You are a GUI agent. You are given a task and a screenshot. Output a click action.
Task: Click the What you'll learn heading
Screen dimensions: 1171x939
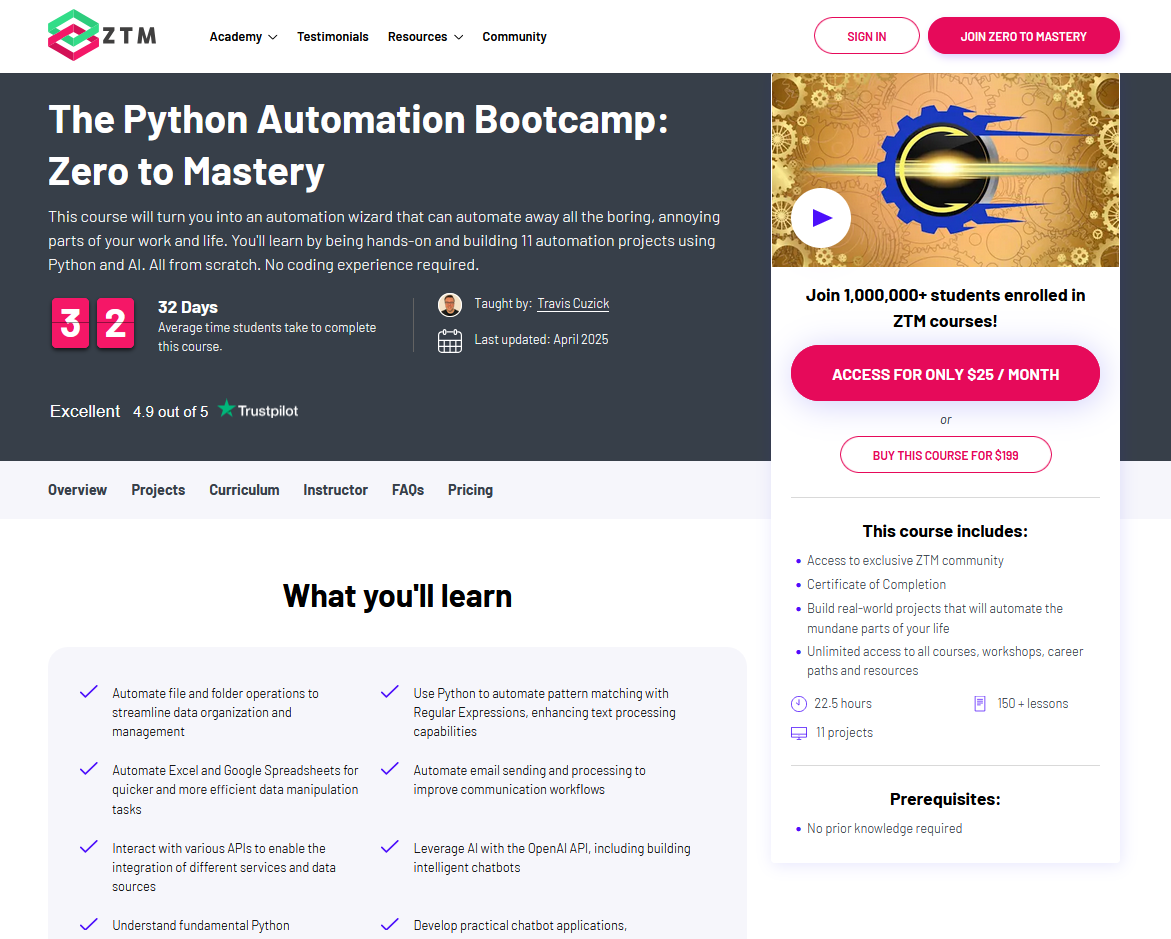click(x=397, y=596)
